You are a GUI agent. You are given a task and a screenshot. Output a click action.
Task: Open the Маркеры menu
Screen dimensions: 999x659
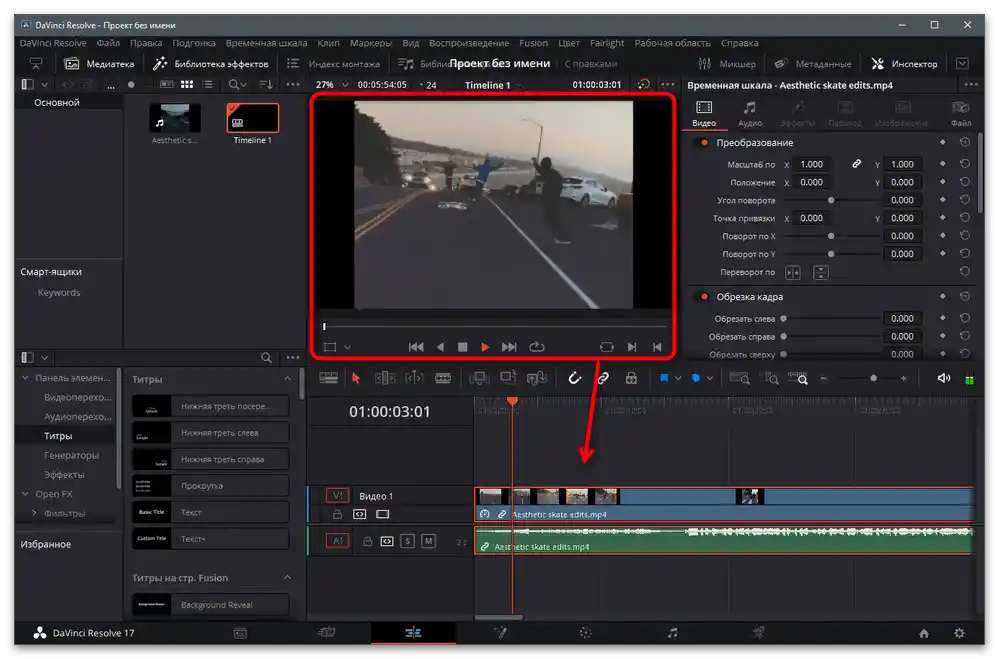(x=371, y=43)
